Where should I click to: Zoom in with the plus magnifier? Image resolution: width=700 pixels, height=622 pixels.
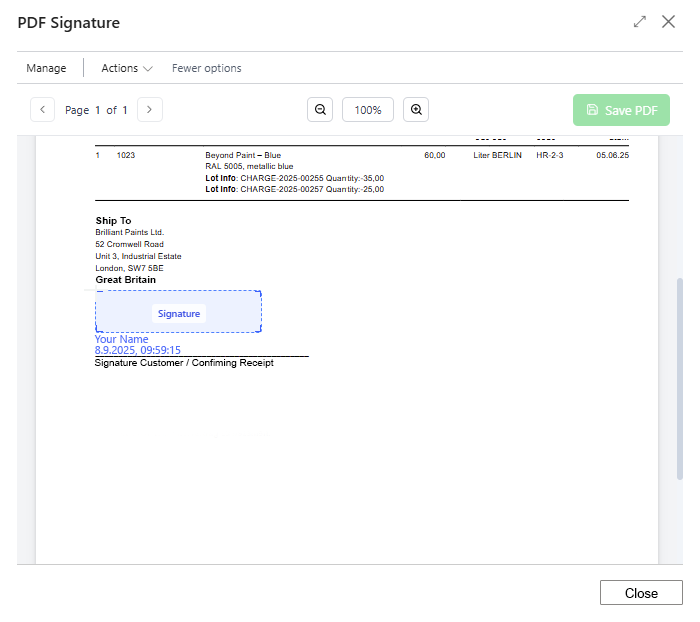(416, 110)
